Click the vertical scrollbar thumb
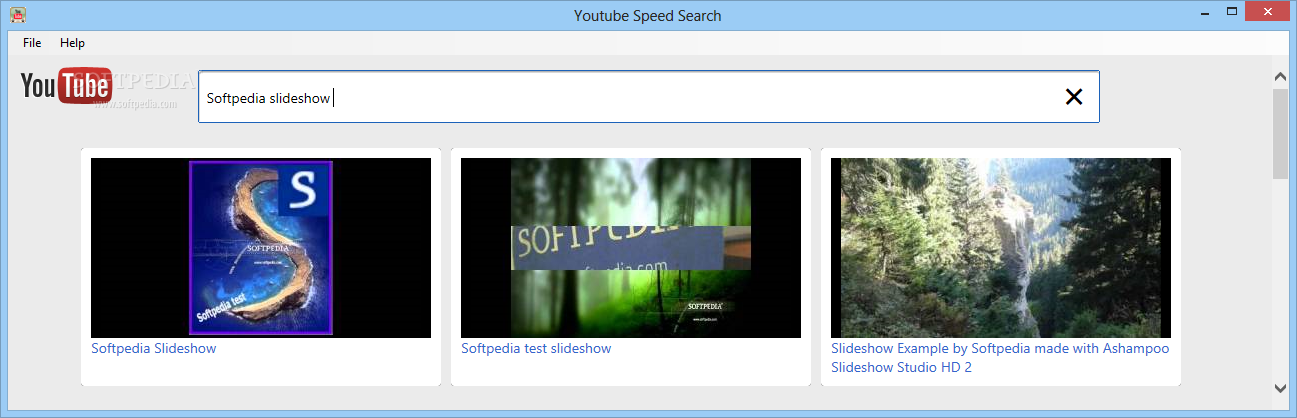1297x418 pixels. [1280, 133]
